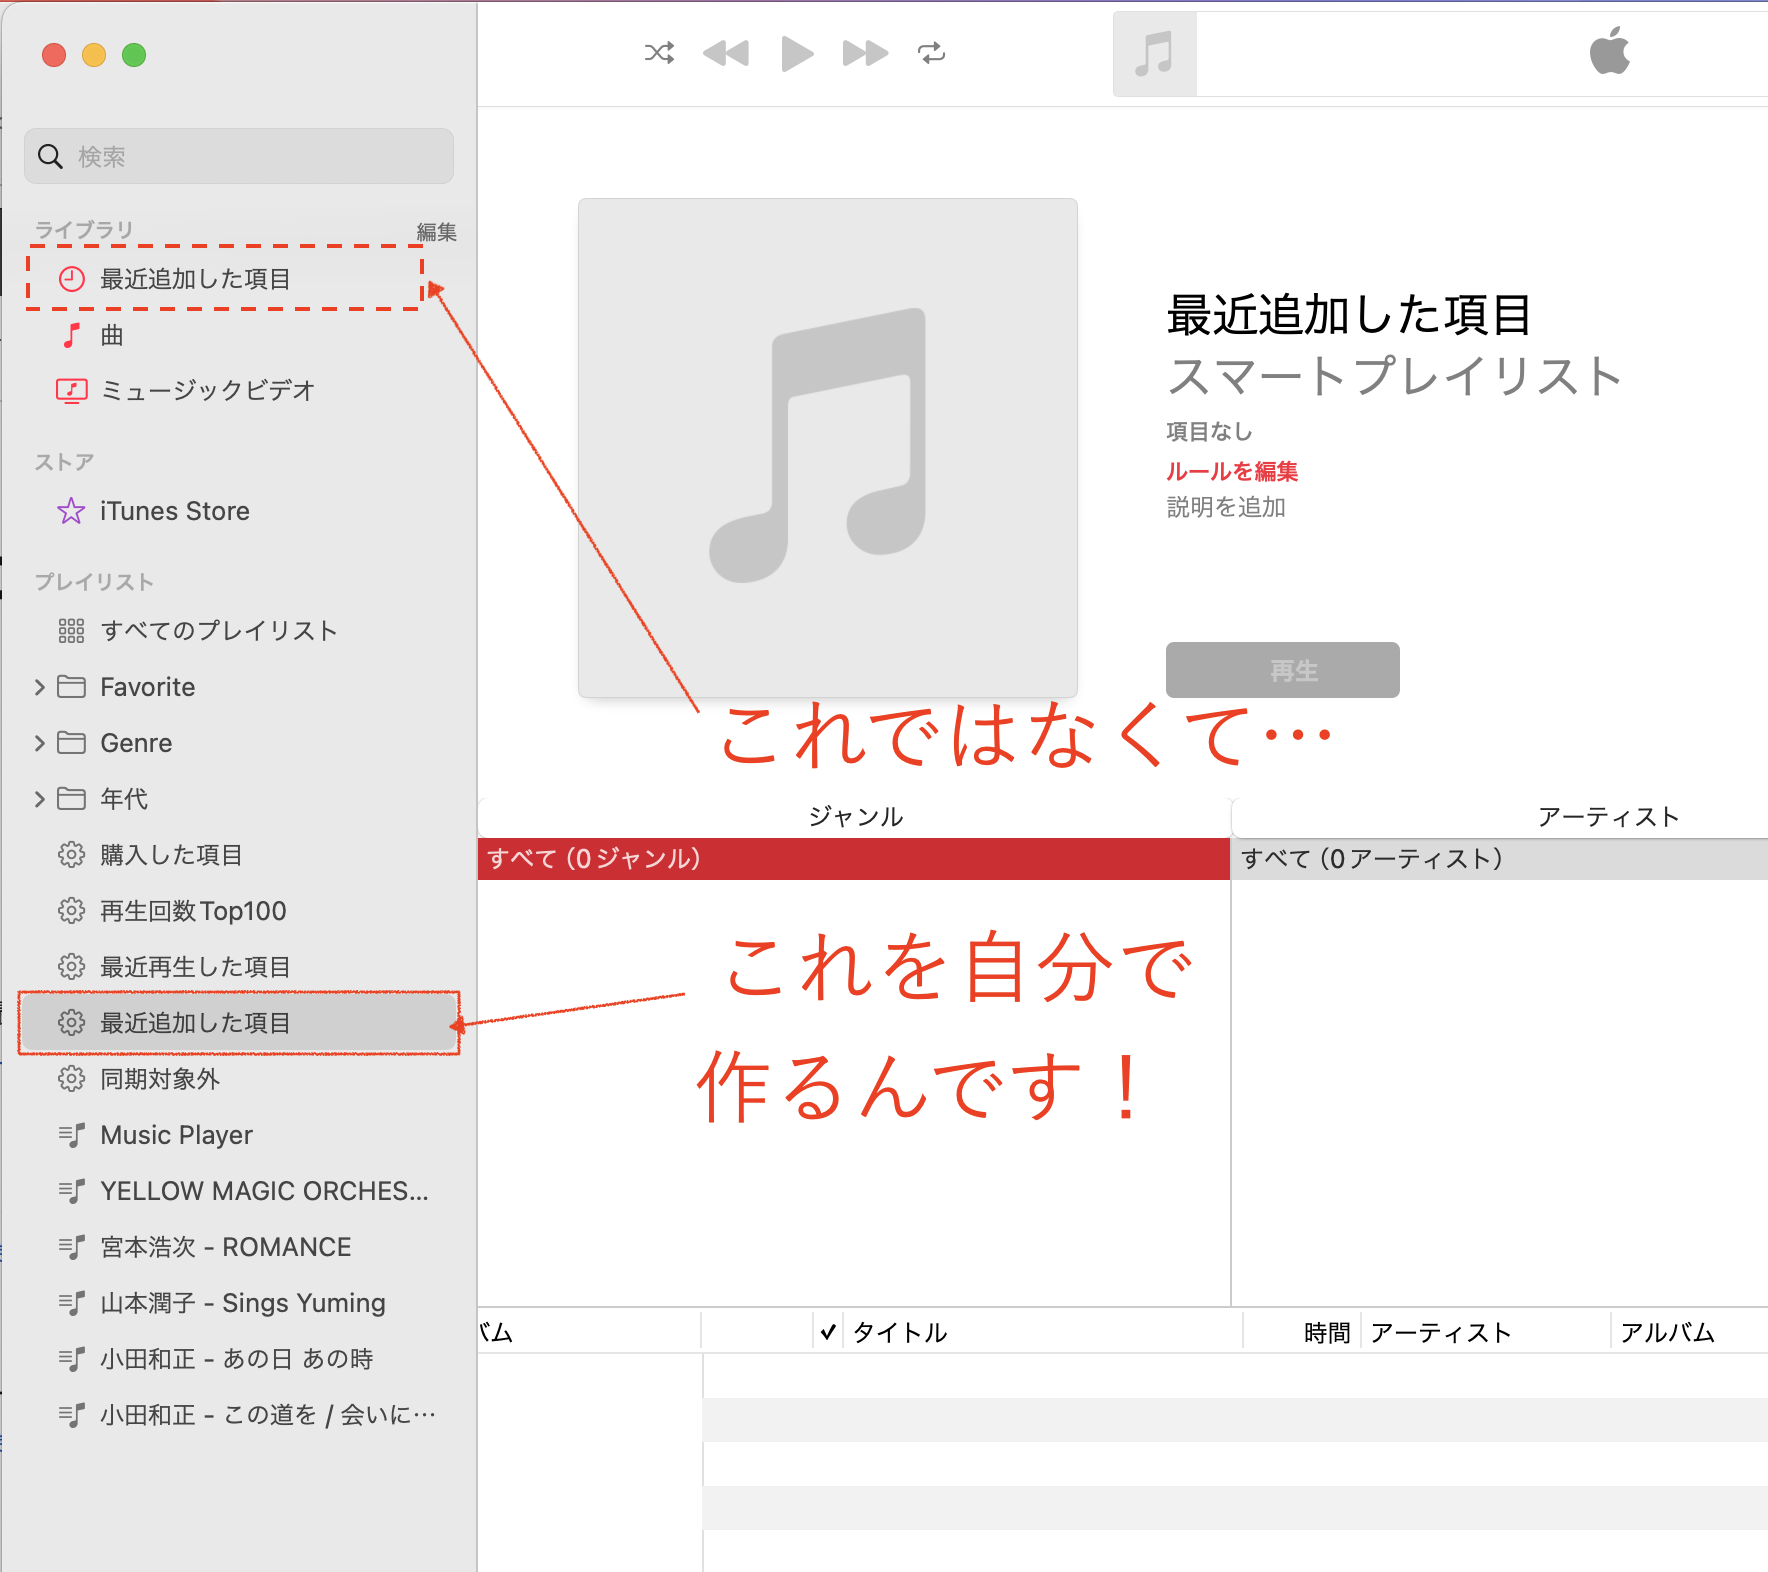Expand the Favorite folder
The image size is (1768, 1572).
(40, 687)
